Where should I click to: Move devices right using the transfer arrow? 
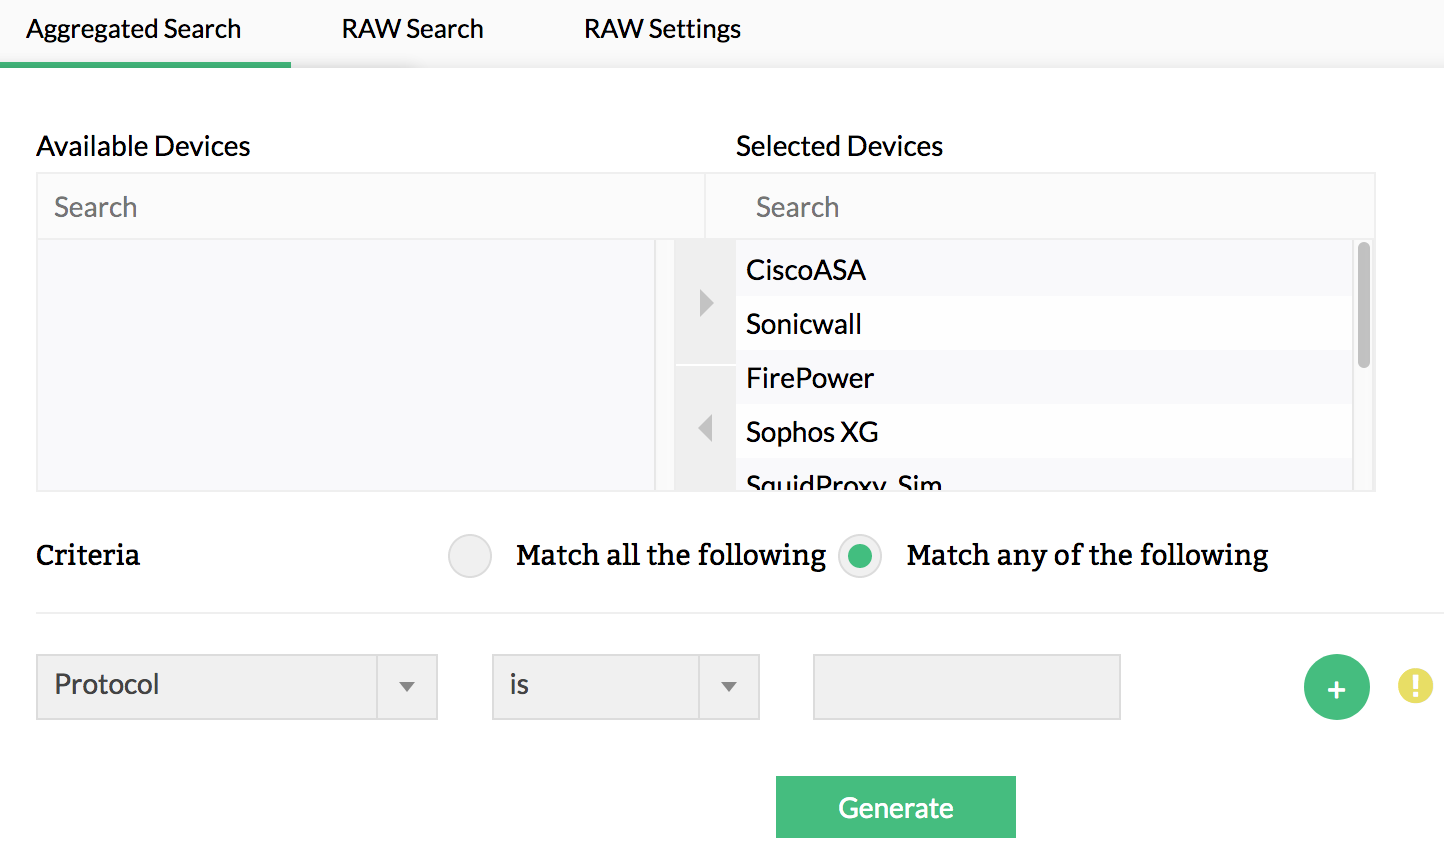point(706,302)
